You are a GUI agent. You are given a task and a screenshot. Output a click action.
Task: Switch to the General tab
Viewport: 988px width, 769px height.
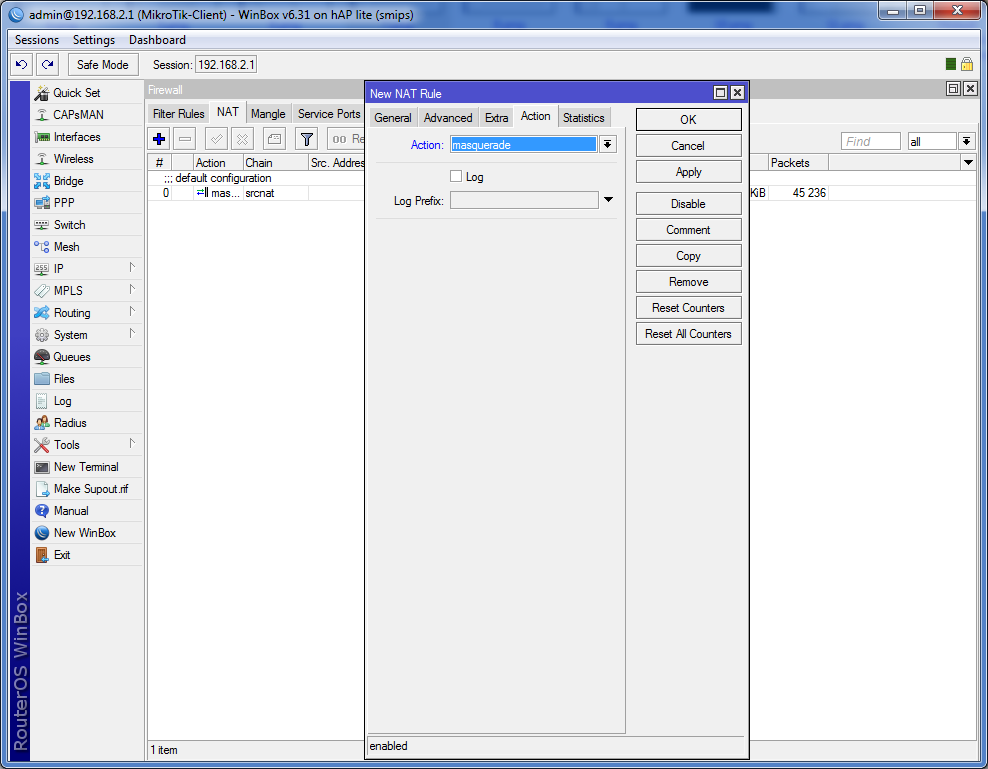point(393,117)
